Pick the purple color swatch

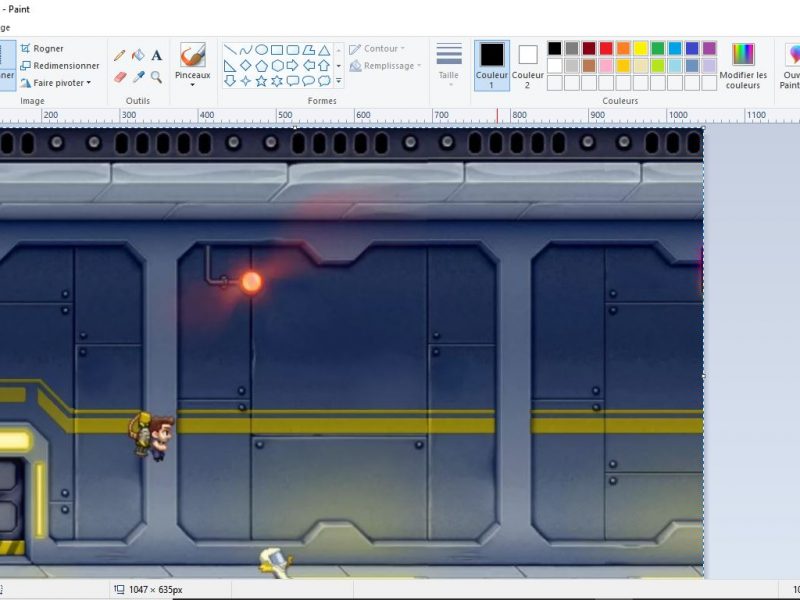click(709, 48)
